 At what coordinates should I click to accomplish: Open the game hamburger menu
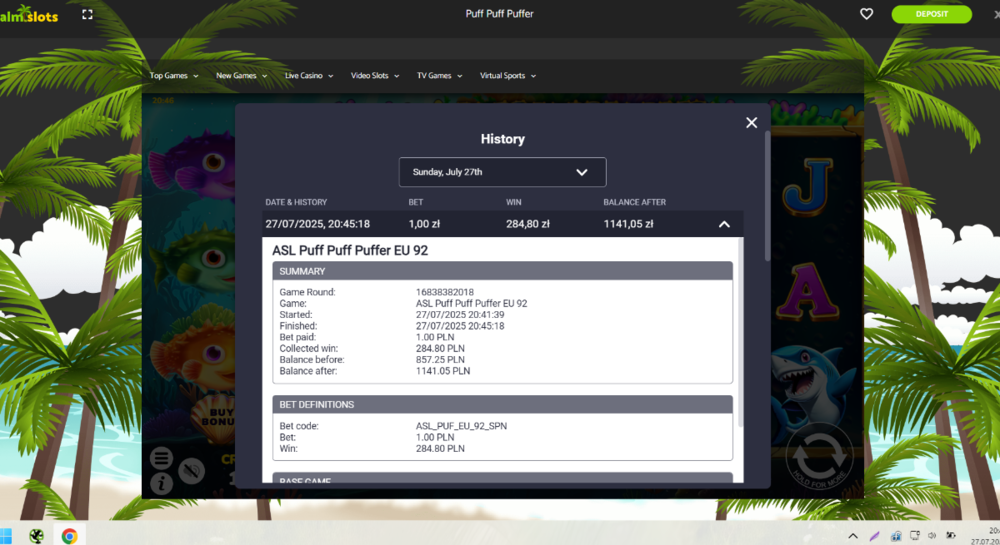pyautogui.click(x=161, y=458)
